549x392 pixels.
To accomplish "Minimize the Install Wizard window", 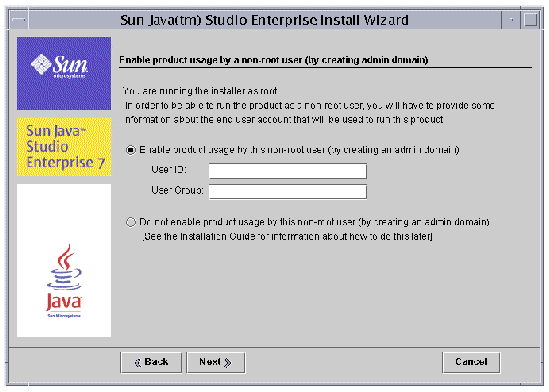I will pos(512,20).
